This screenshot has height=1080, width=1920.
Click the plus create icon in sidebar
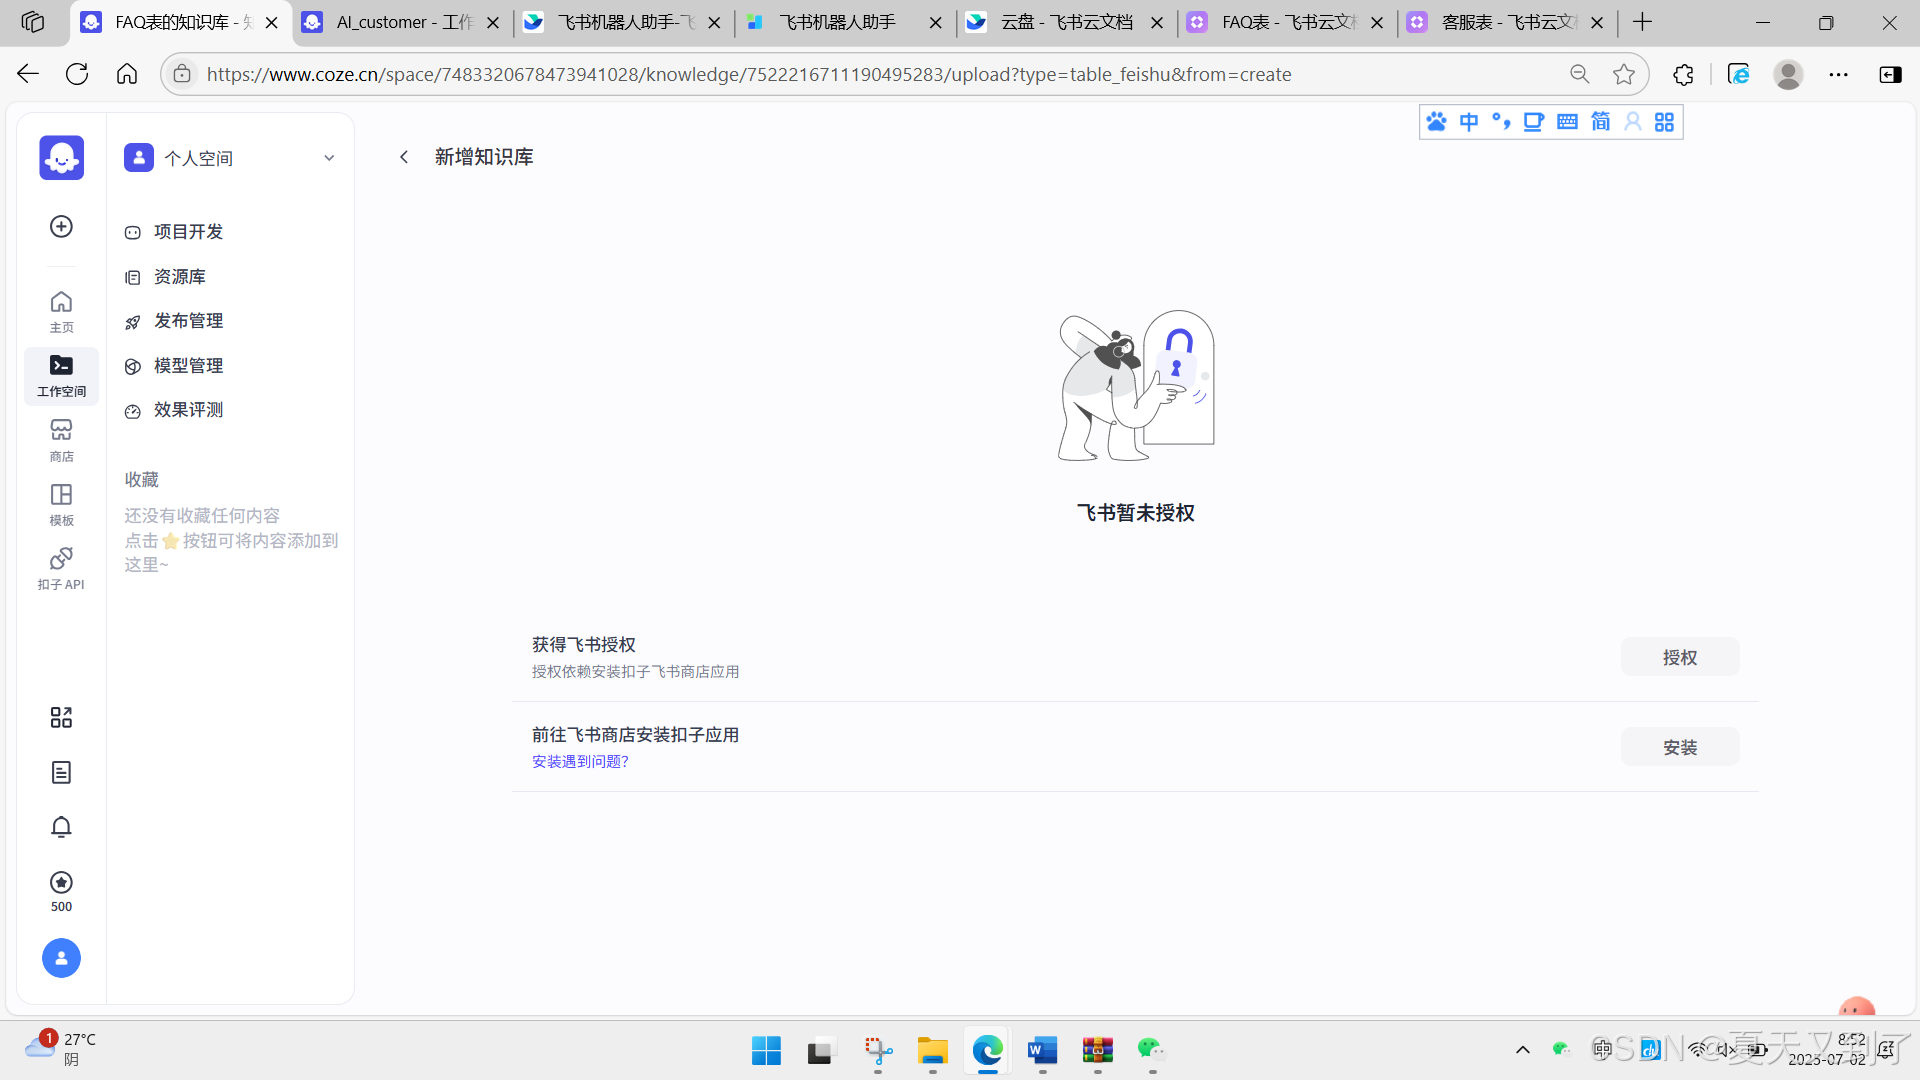pyautogui.click(x=61, y=227)
